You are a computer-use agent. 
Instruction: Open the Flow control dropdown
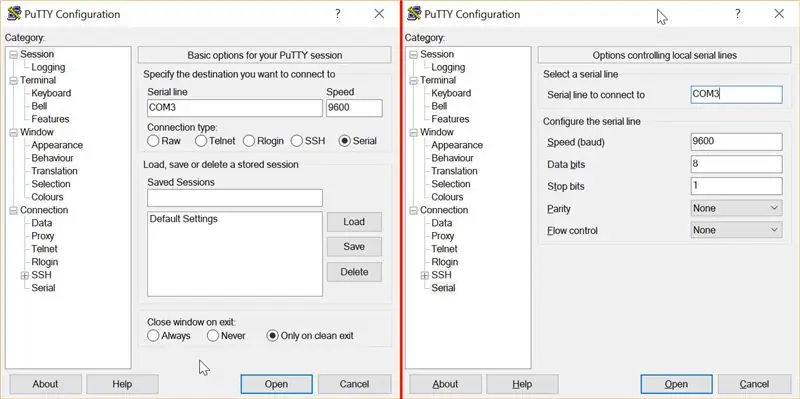pyautogui.click(x=736, y=230)
